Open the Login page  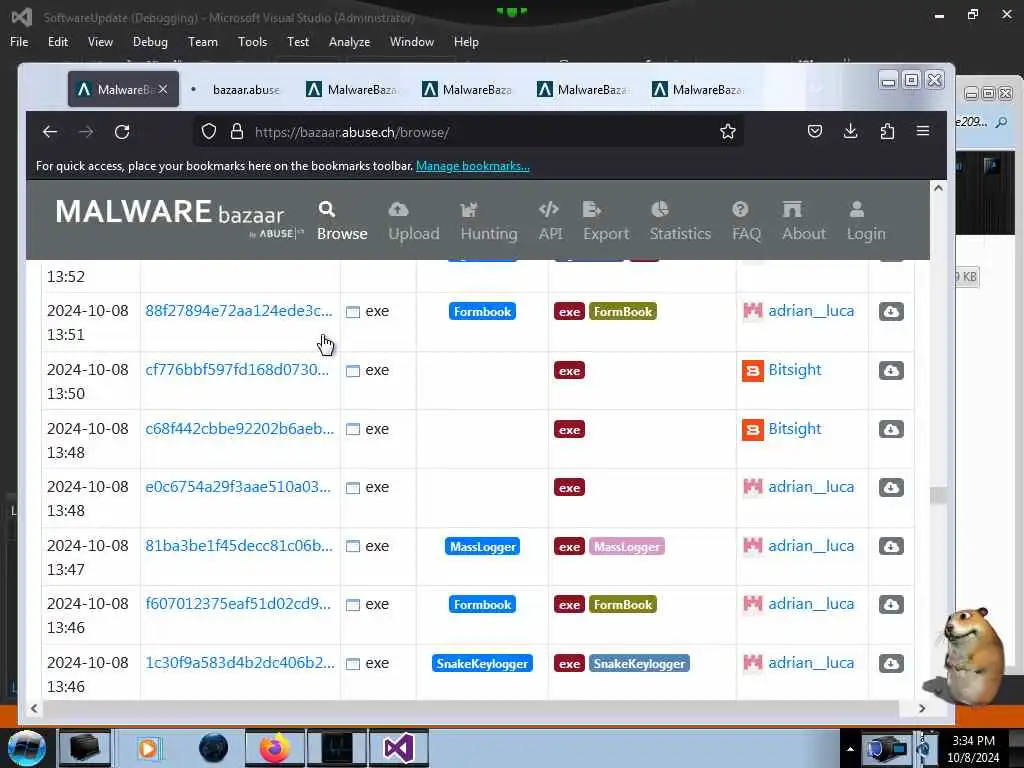[866, 221]
